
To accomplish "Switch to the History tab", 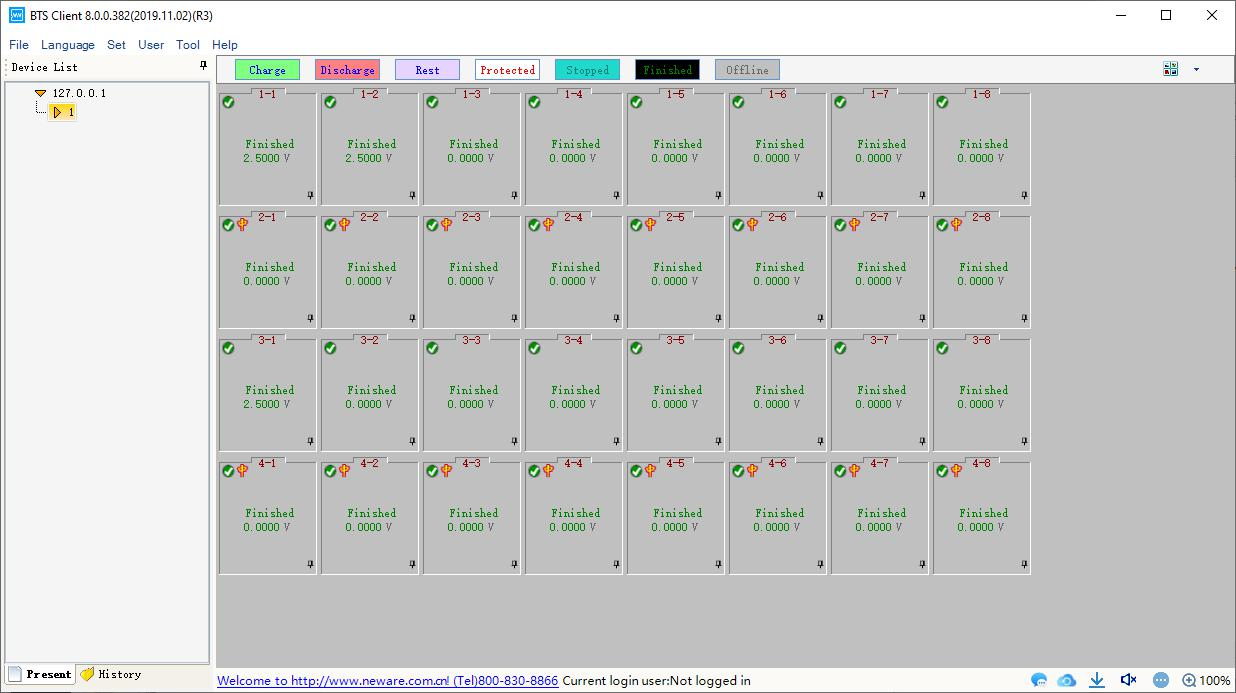I will point(111,675).
